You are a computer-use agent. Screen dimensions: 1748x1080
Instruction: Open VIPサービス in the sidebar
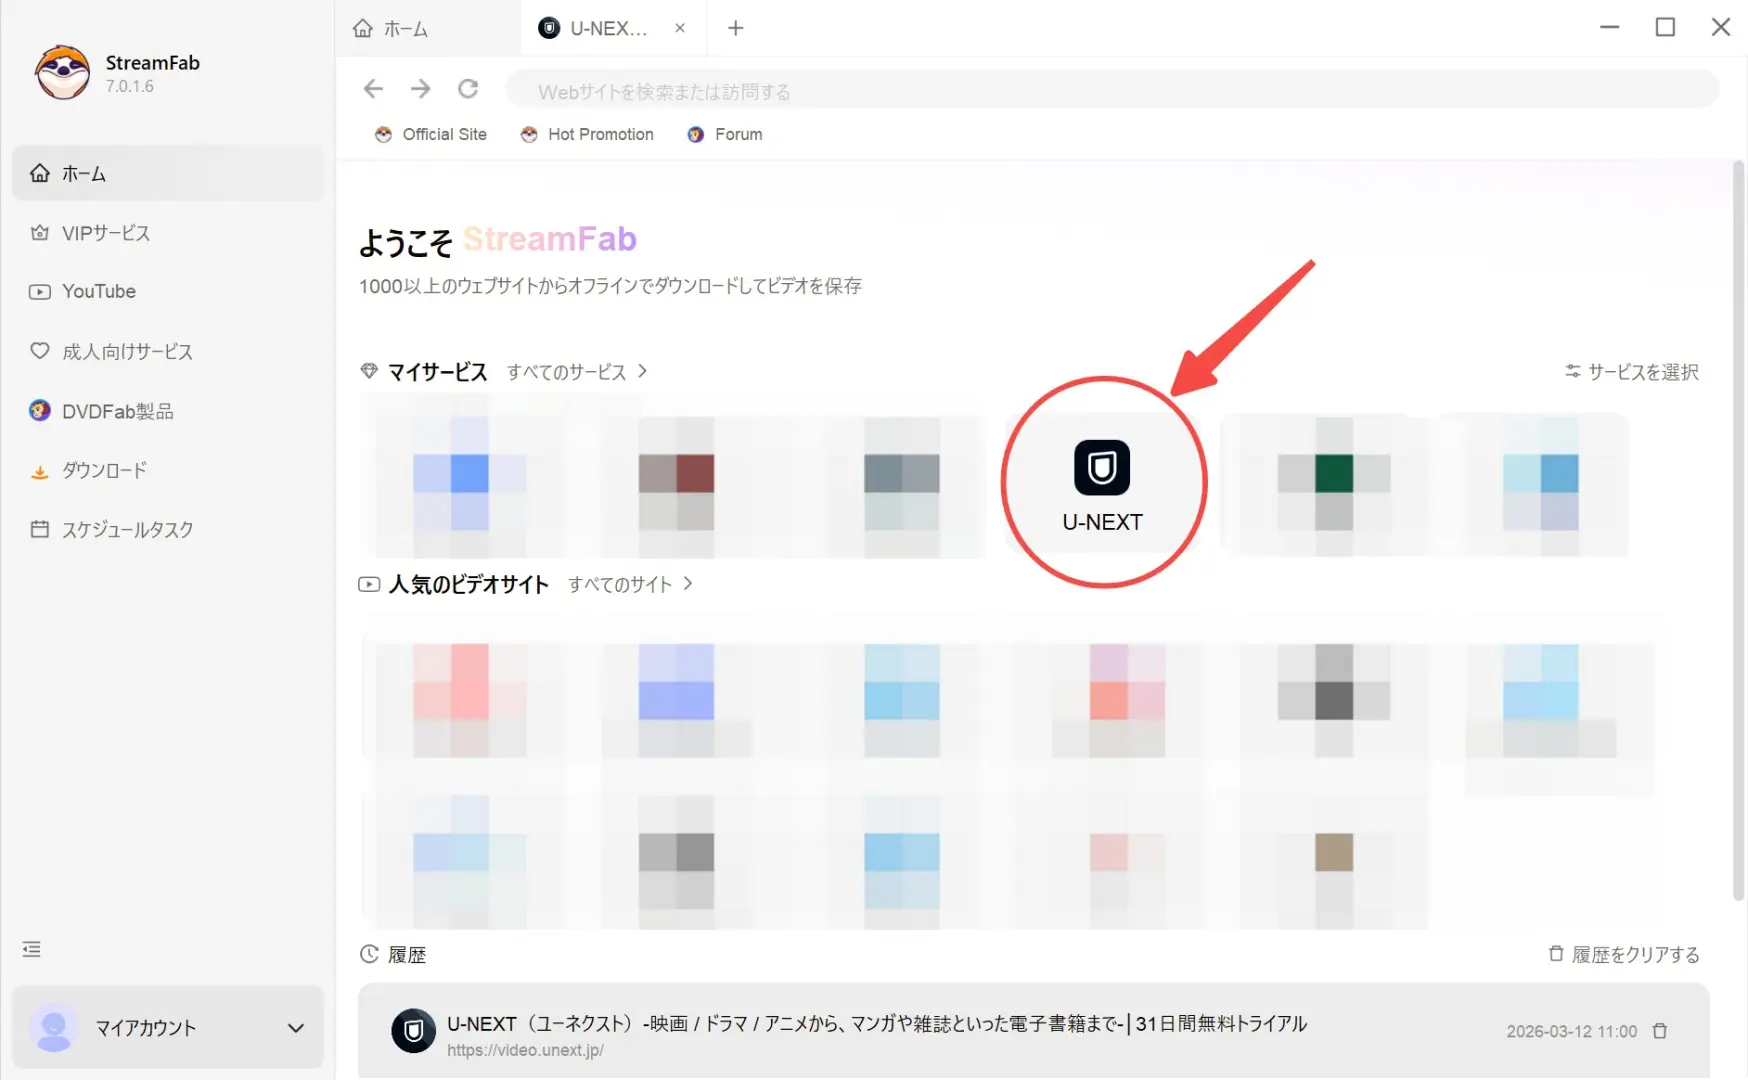pyautogui.click(x=168, y=233)
